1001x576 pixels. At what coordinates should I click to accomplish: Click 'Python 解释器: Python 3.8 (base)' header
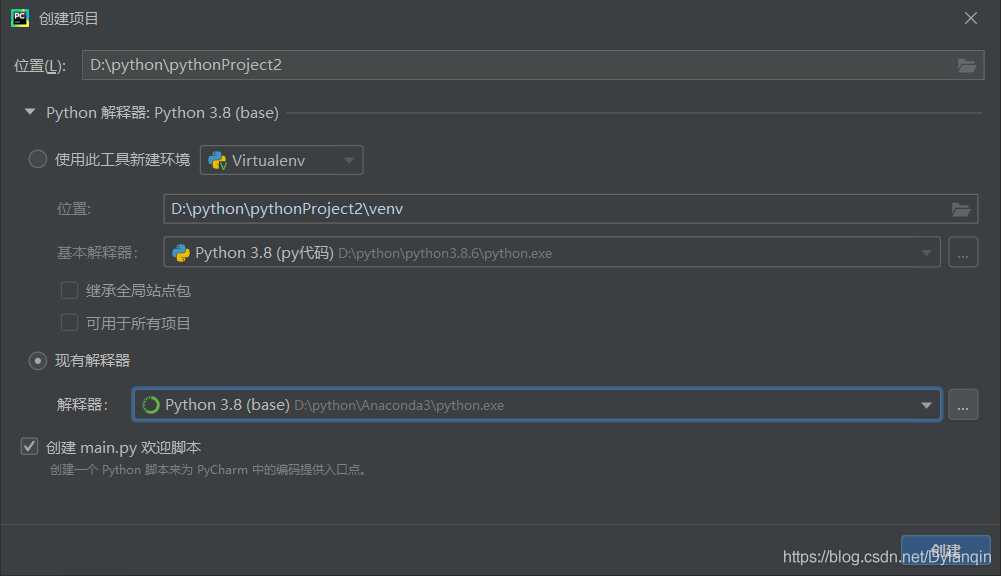pyautogui.click(x=162, y=112)
